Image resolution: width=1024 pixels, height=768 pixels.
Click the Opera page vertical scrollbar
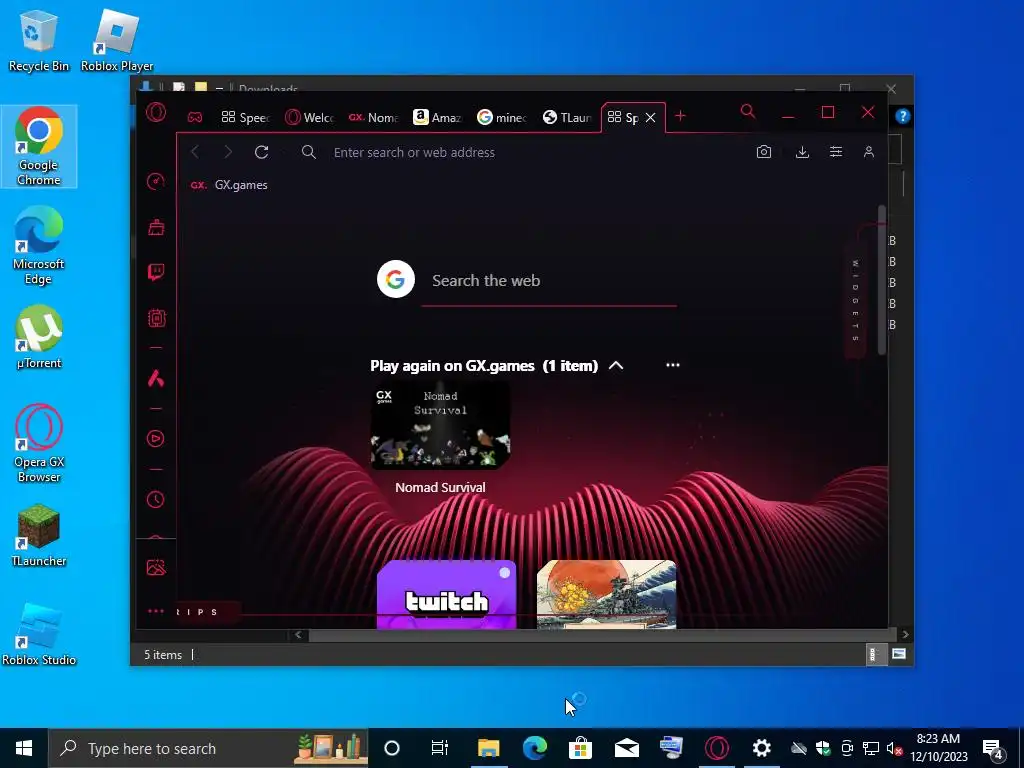(x=882, y=280)
